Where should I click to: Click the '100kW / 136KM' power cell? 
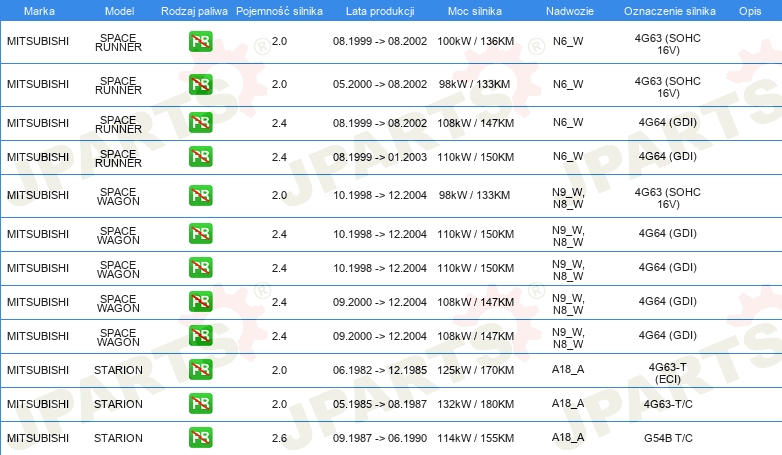coord(475,41)
